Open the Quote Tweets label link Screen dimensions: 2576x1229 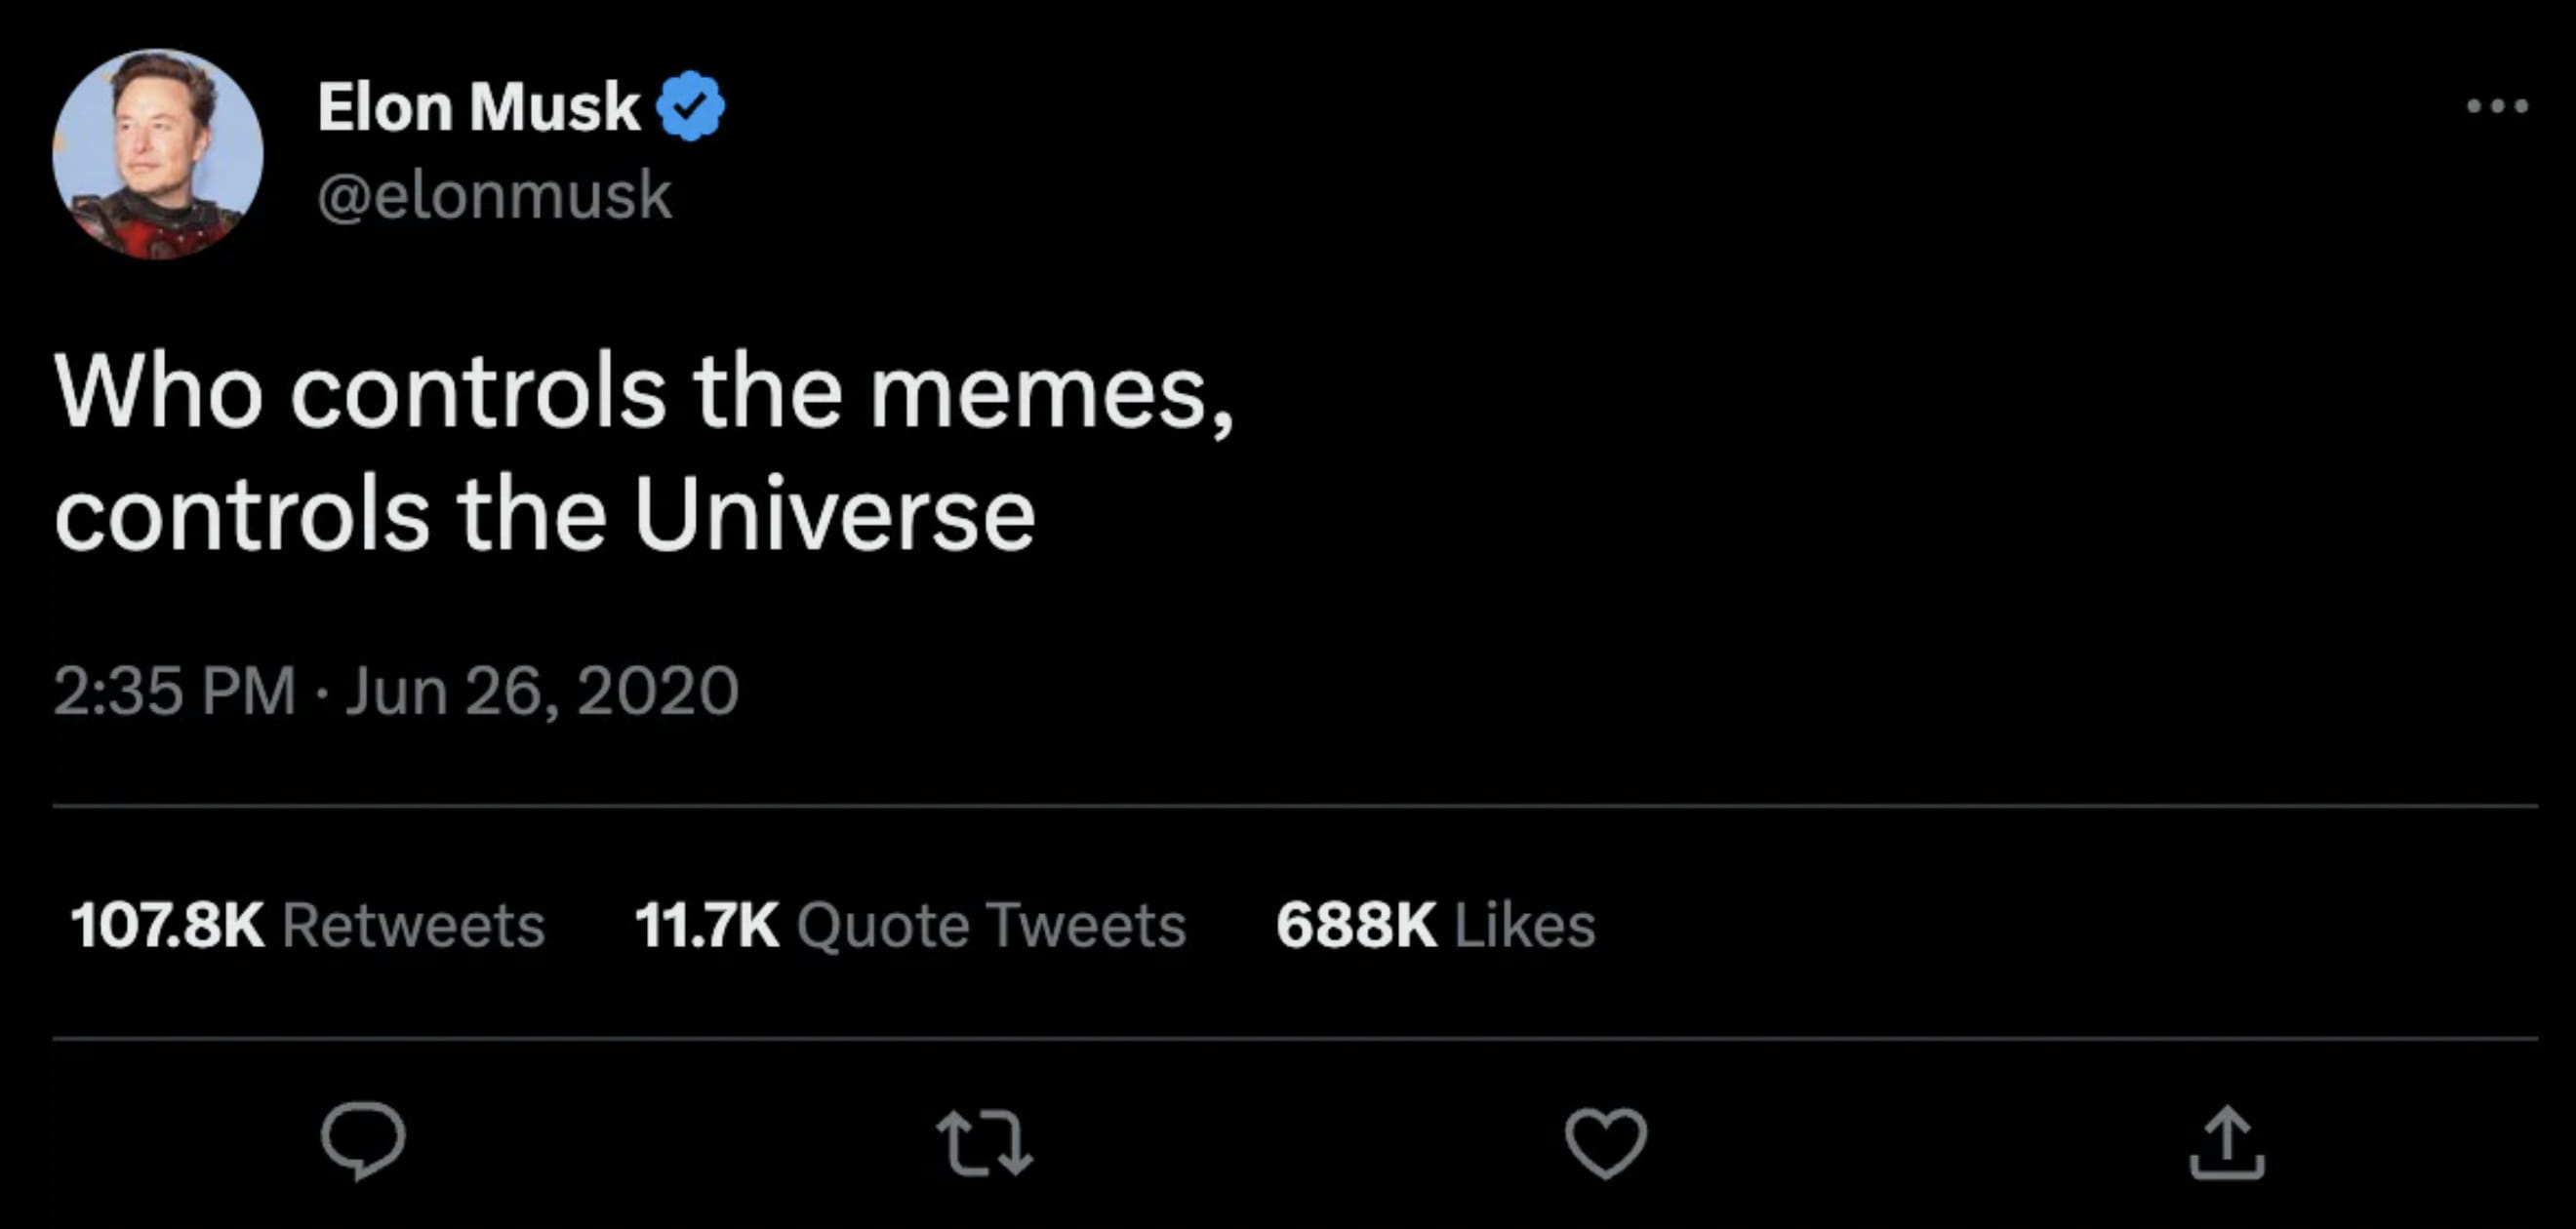pyautogui.click(x=991, y=924)
